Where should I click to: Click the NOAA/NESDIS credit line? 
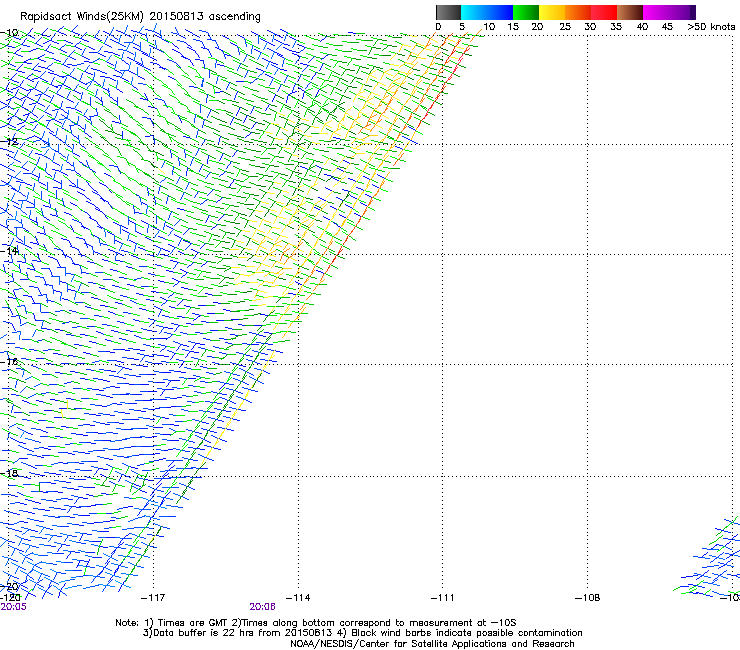coord(432,644)
